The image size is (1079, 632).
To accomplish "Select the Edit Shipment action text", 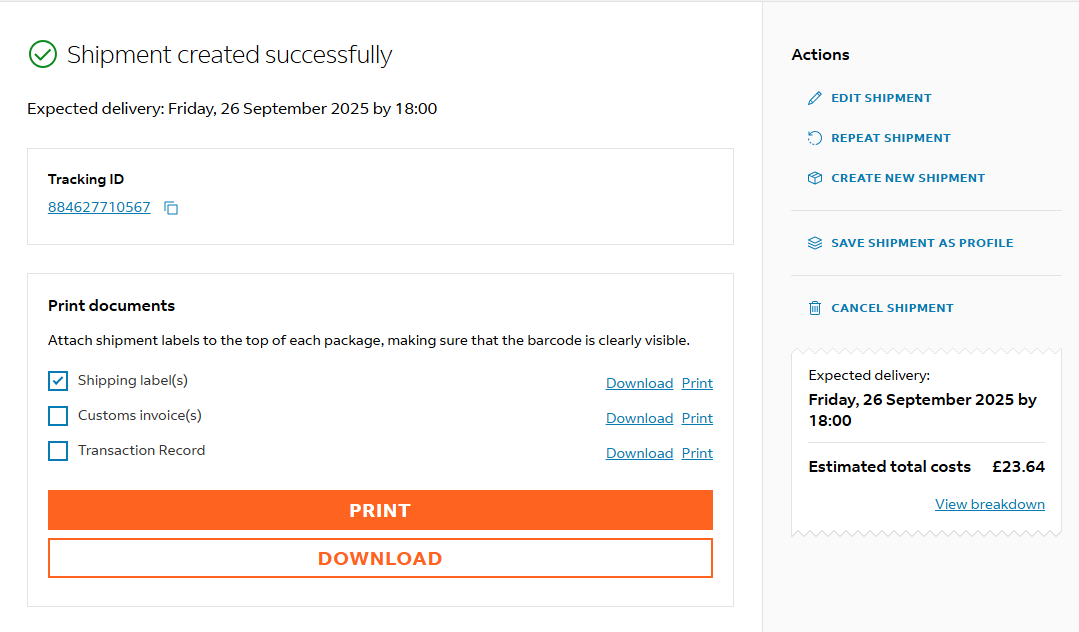I will tap(881, 98).
